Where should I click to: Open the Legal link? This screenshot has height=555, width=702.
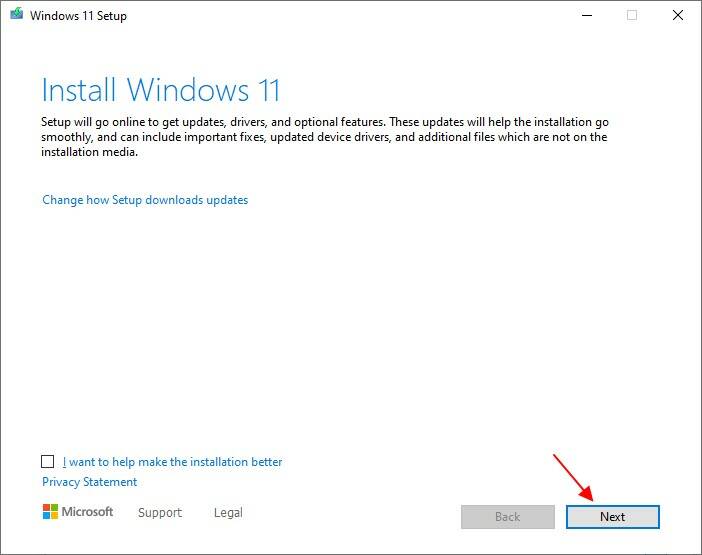[228, 512]
